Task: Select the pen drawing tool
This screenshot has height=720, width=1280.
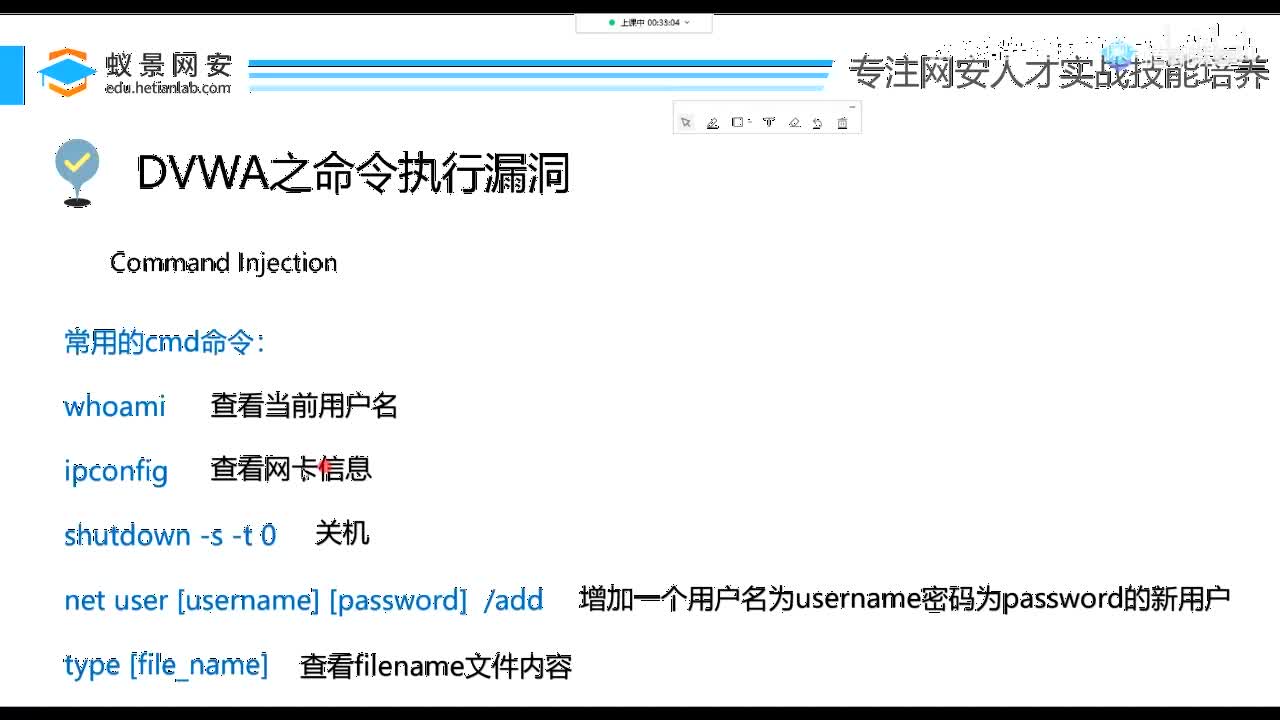Action: pos(713,122)
